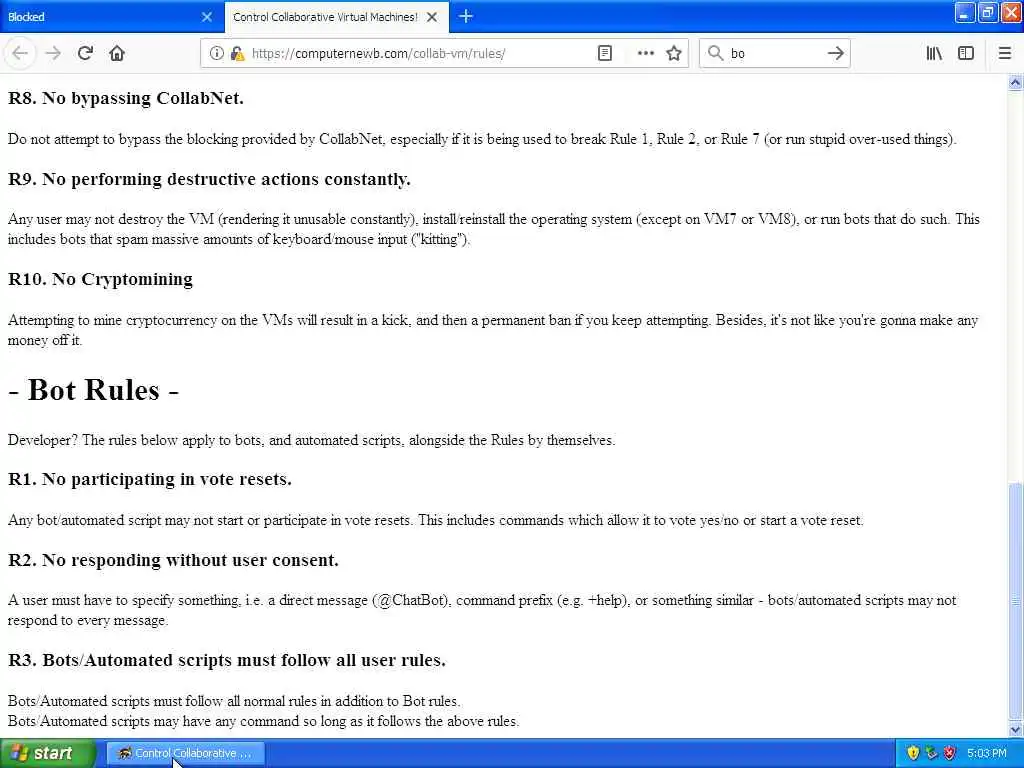Click the yellow shield tray icon
Viewport: 1024px width, 768px height.
pyautogui.click(x=913, y=753)
